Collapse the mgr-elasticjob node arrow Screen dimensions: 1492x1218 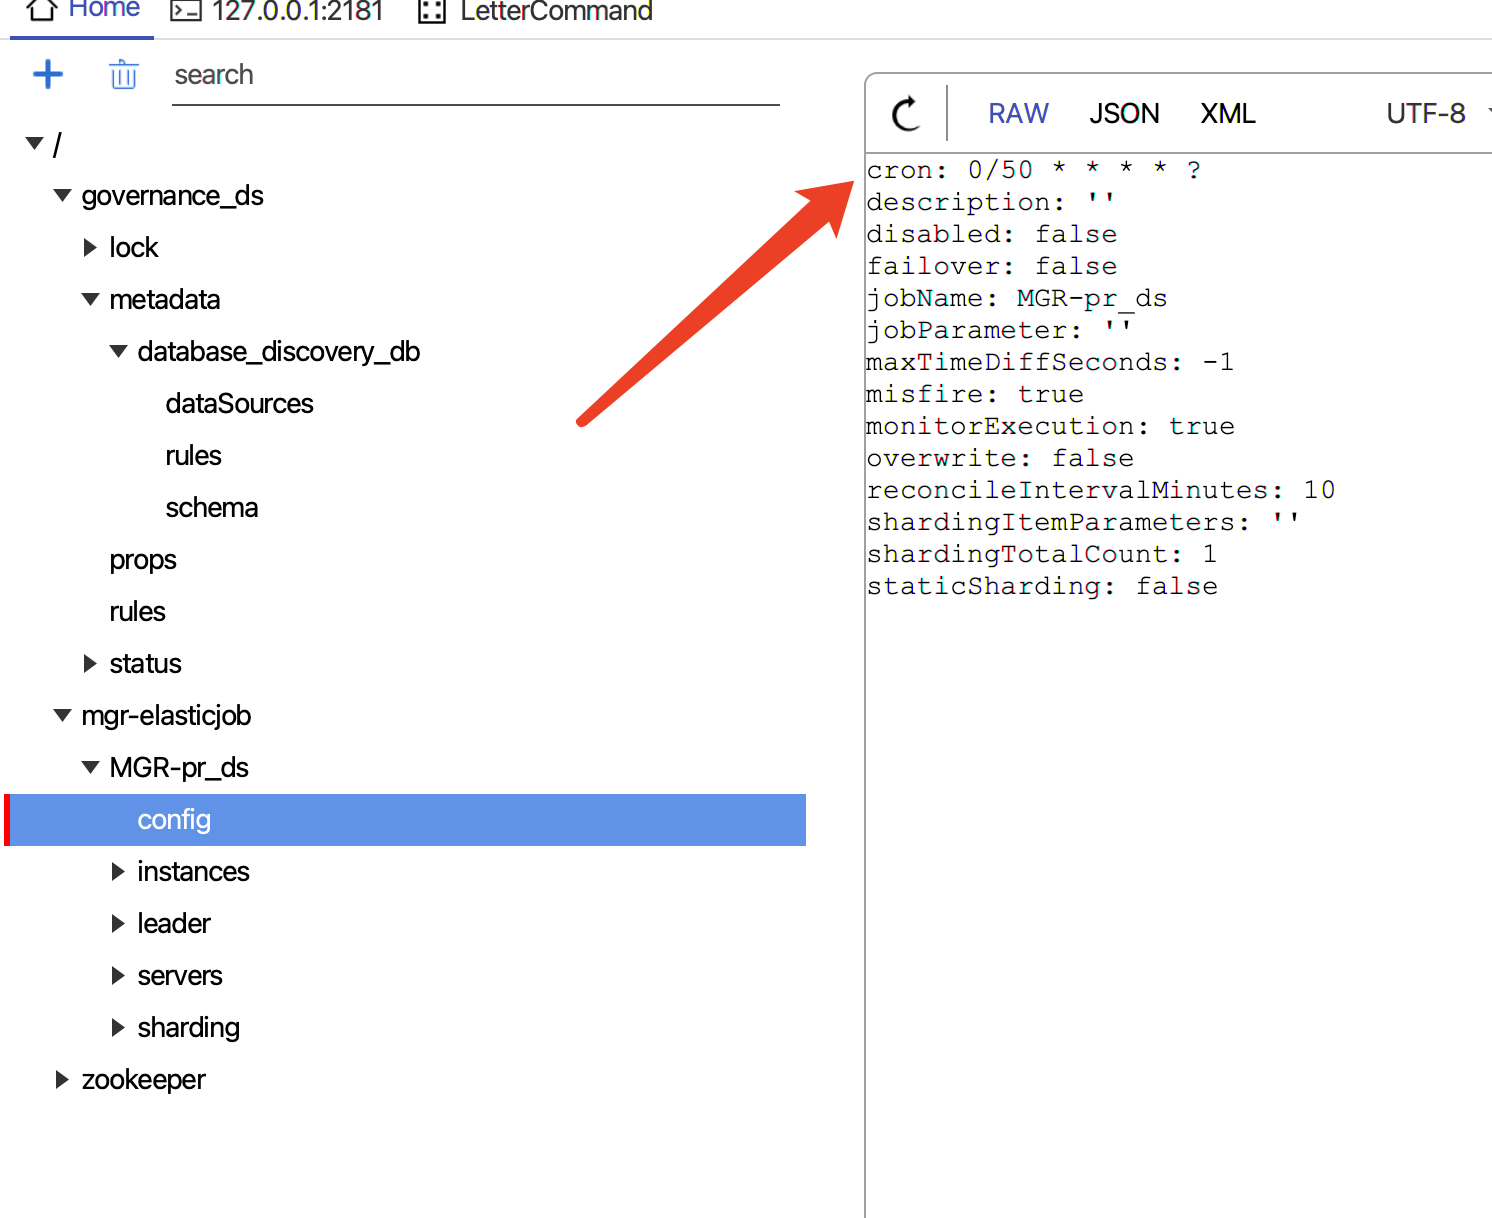tap(63, 715)
